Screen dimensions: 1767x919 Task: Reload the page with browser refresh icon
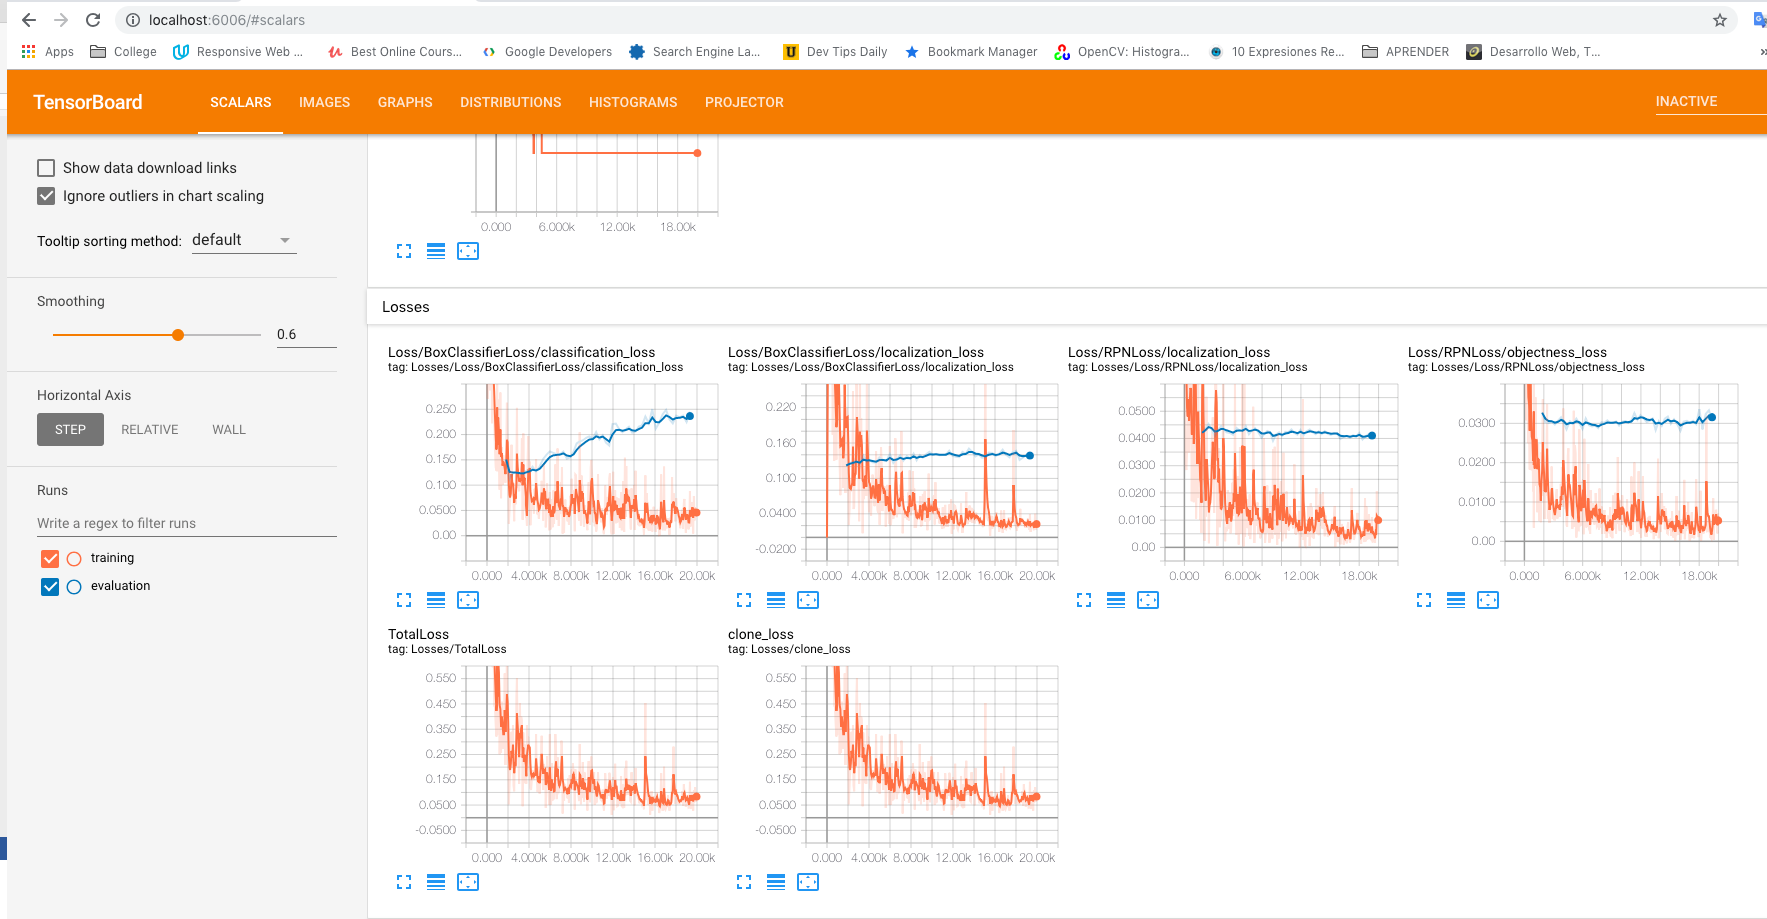(x=93, y=20)
